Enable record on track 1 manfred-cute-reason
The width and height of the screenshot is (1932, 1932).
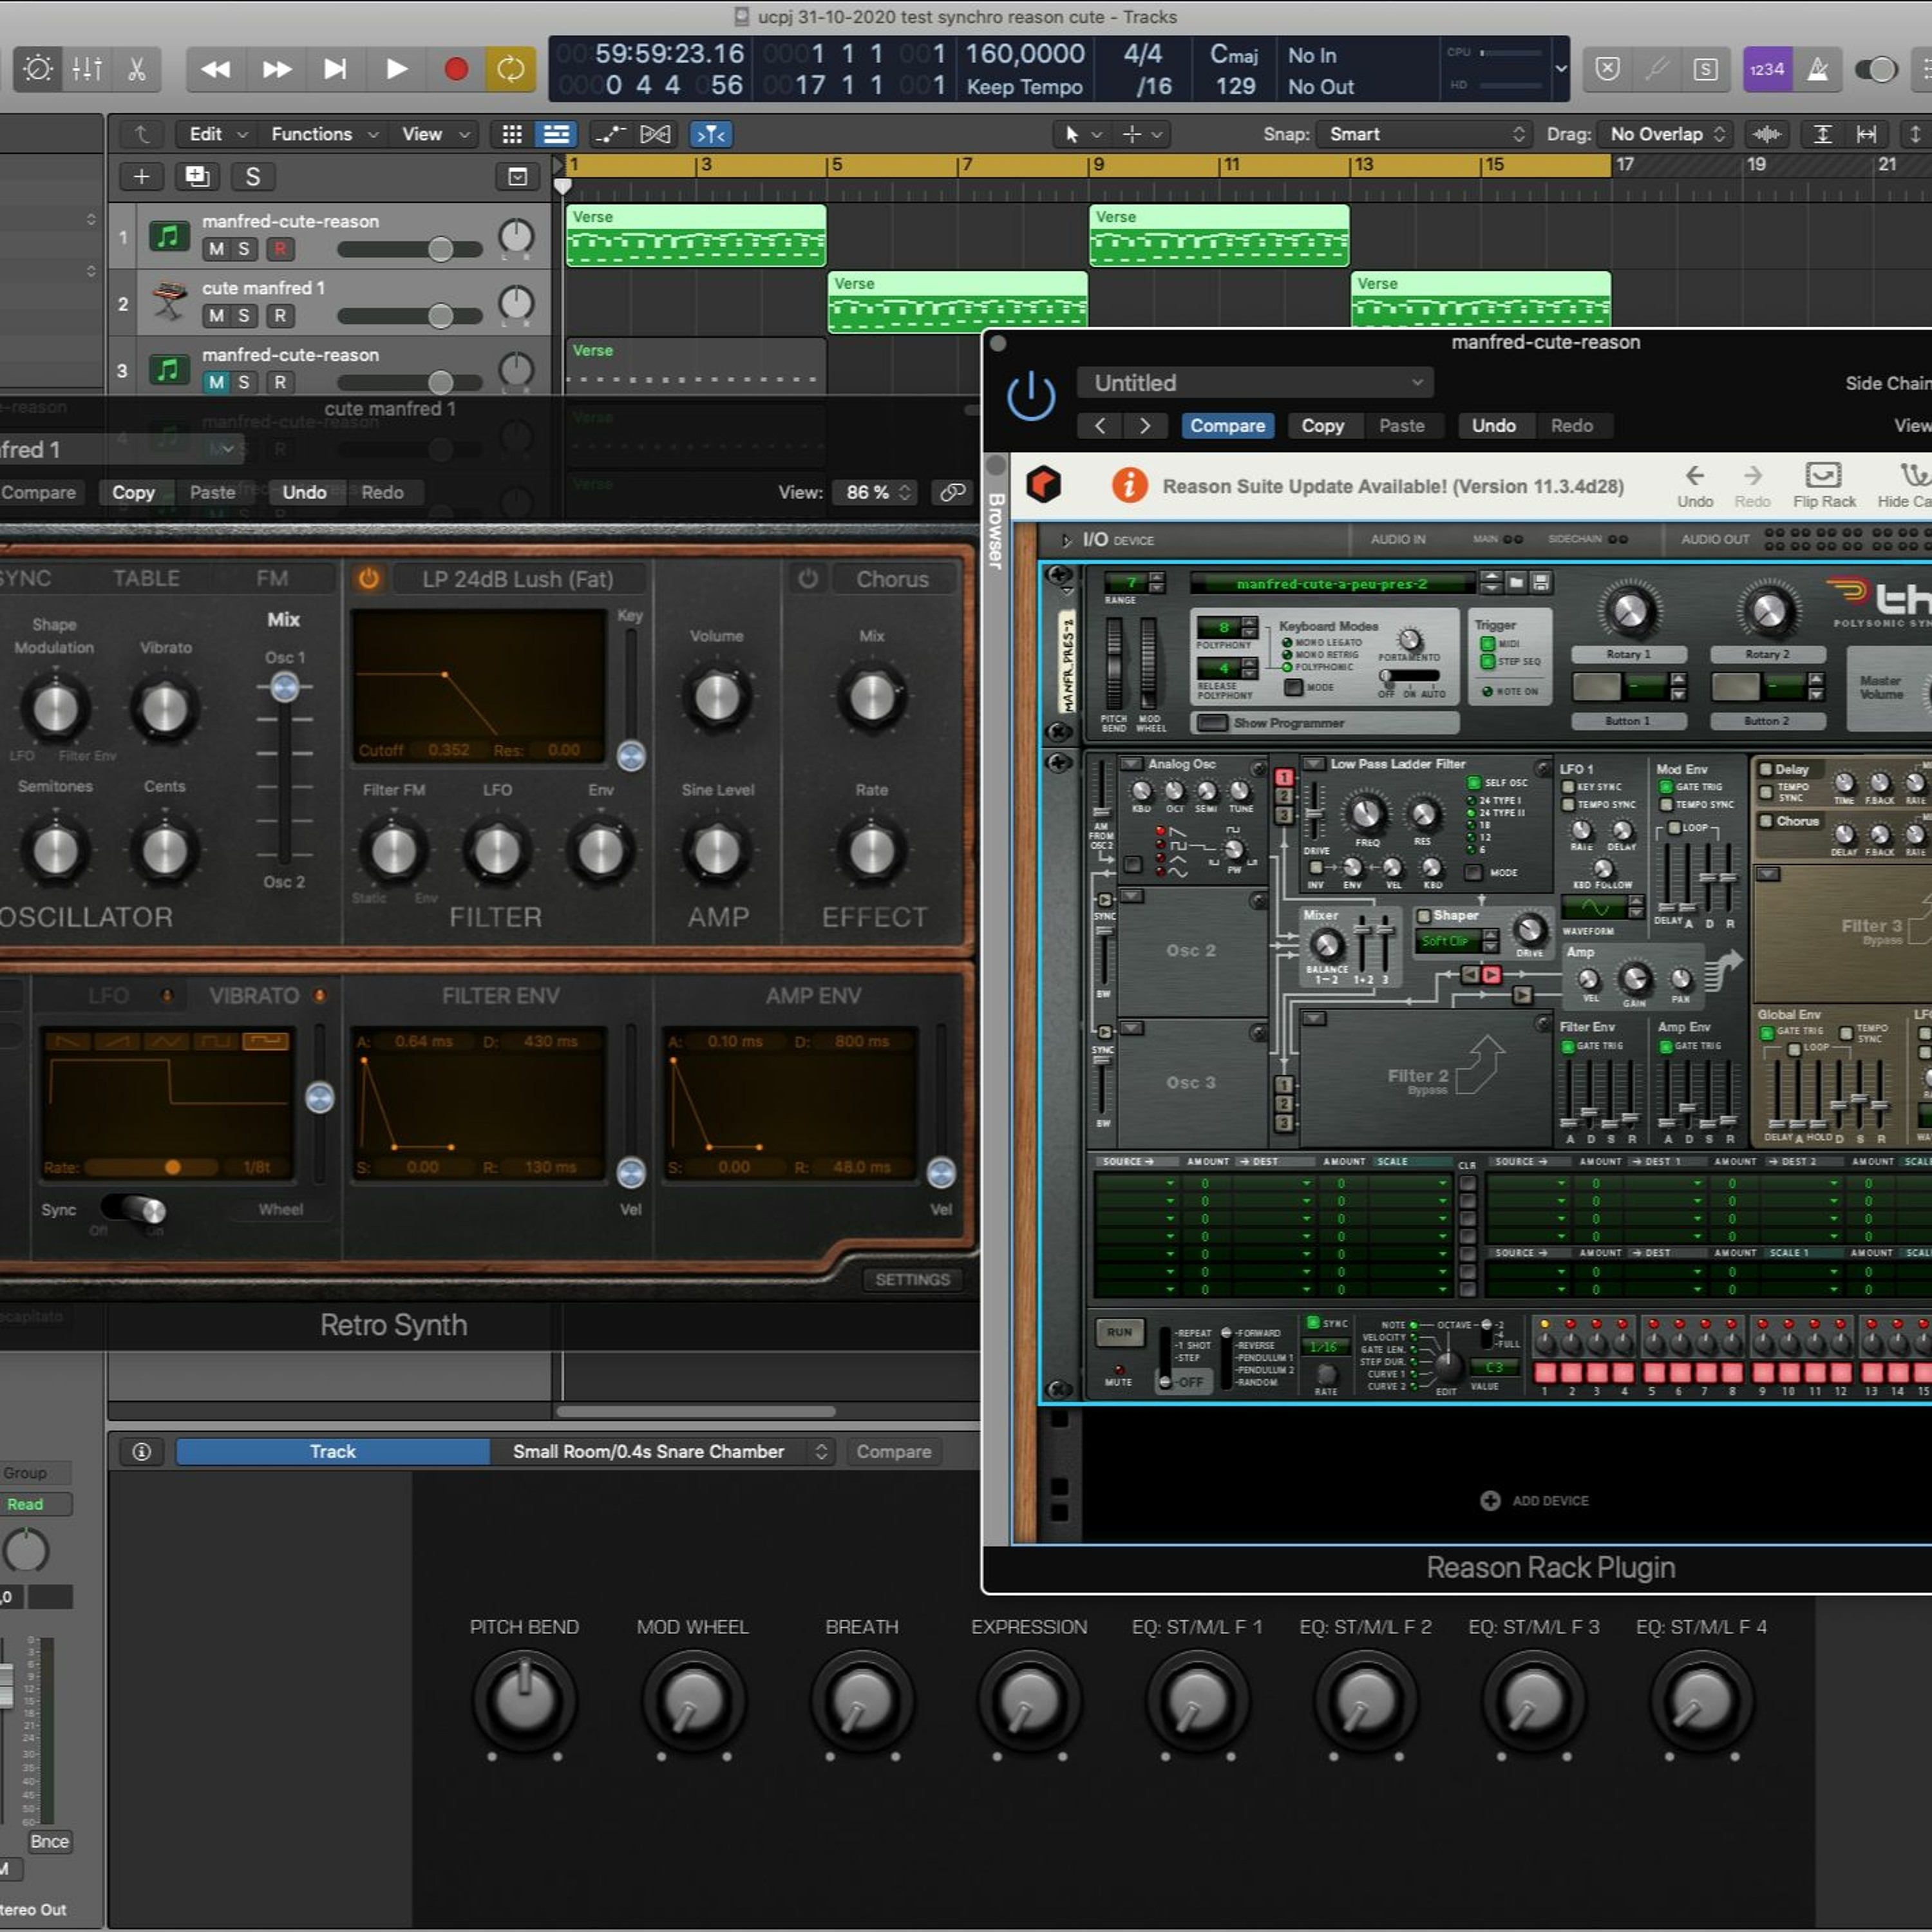click(x=280, y=249)
